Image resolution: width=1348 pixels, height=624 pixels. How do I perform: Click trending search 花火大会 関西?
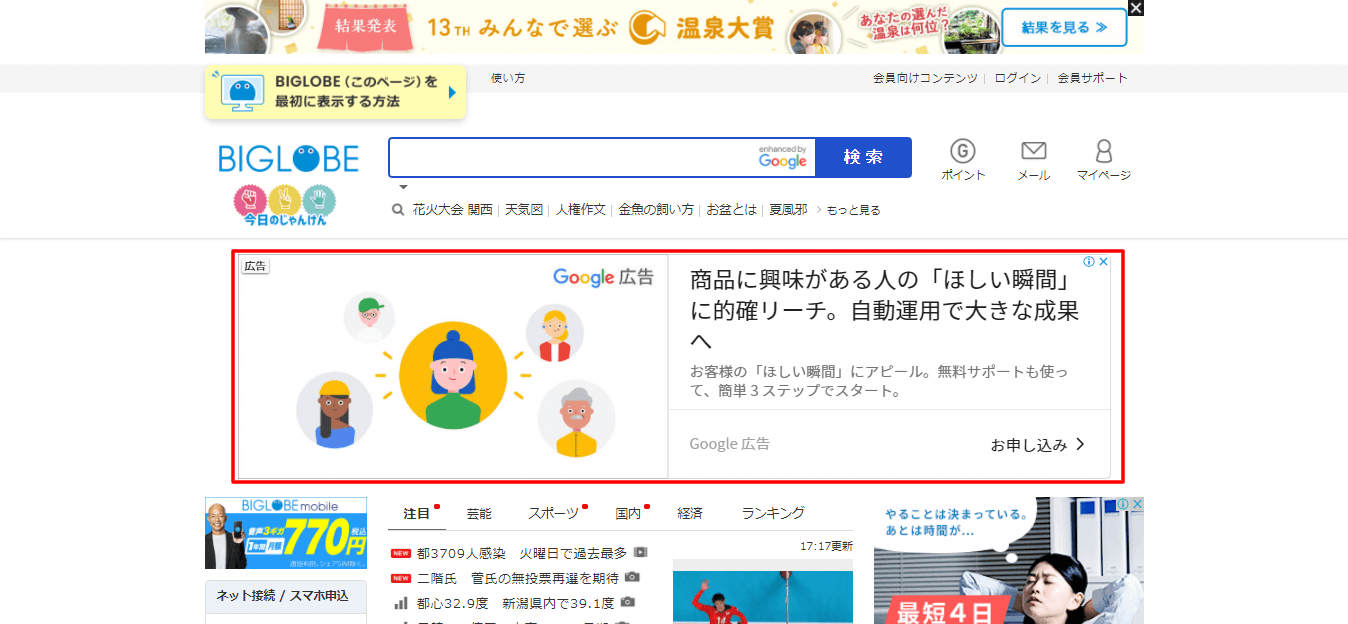(453, 210)
